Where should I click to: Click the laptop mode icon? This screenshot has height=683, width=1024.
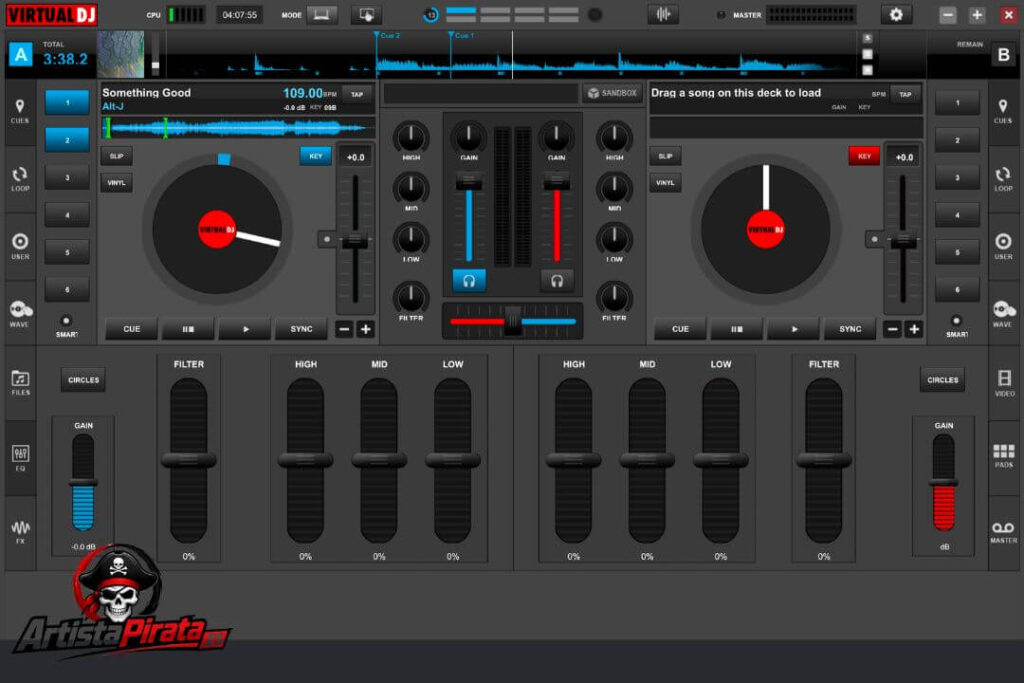(321, 14)
